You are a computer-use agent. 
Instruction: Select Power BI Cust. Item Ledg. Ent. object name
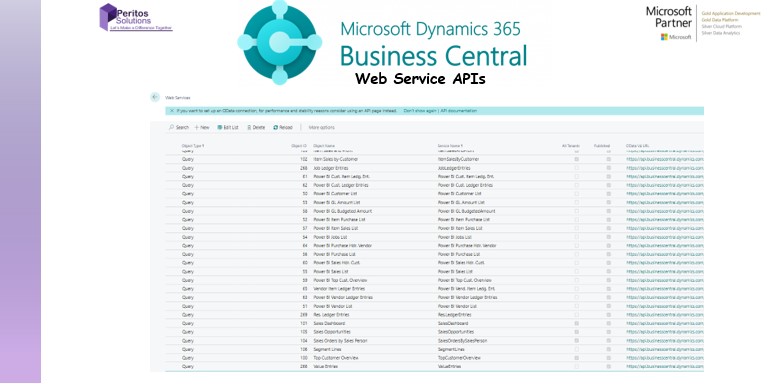tap(341, 176)
